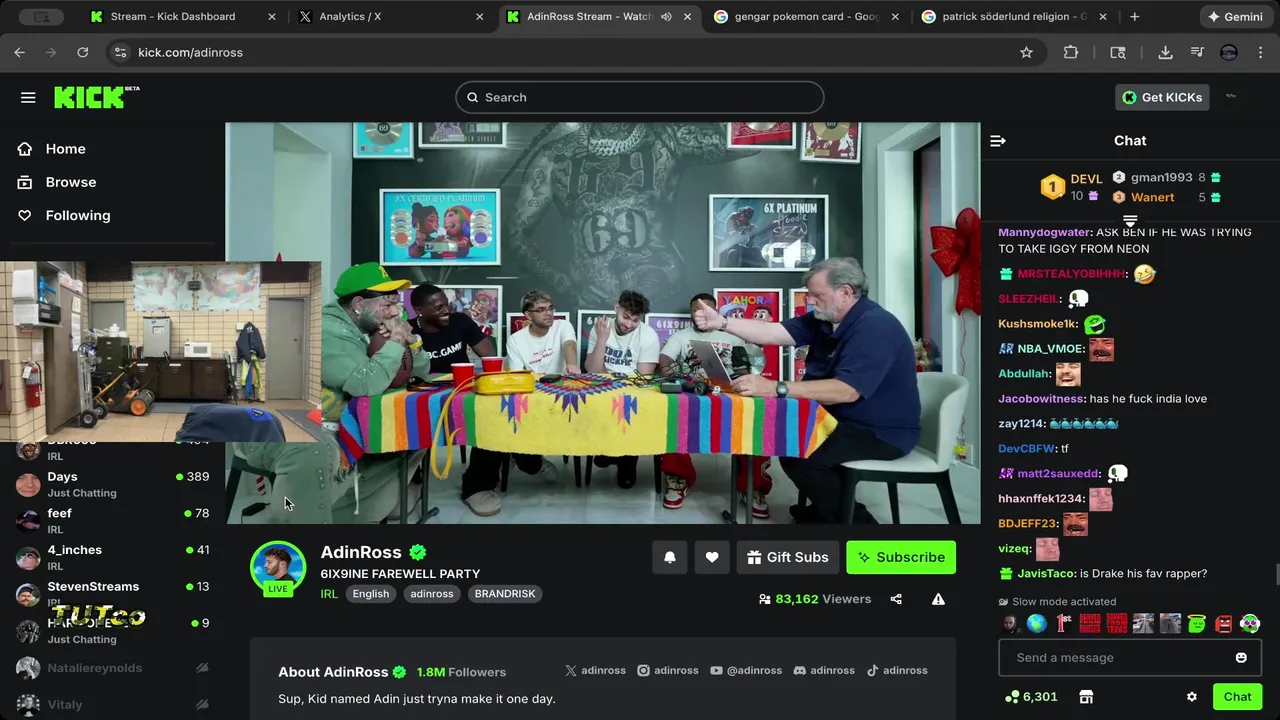Focus the Search field

(640, 97)
